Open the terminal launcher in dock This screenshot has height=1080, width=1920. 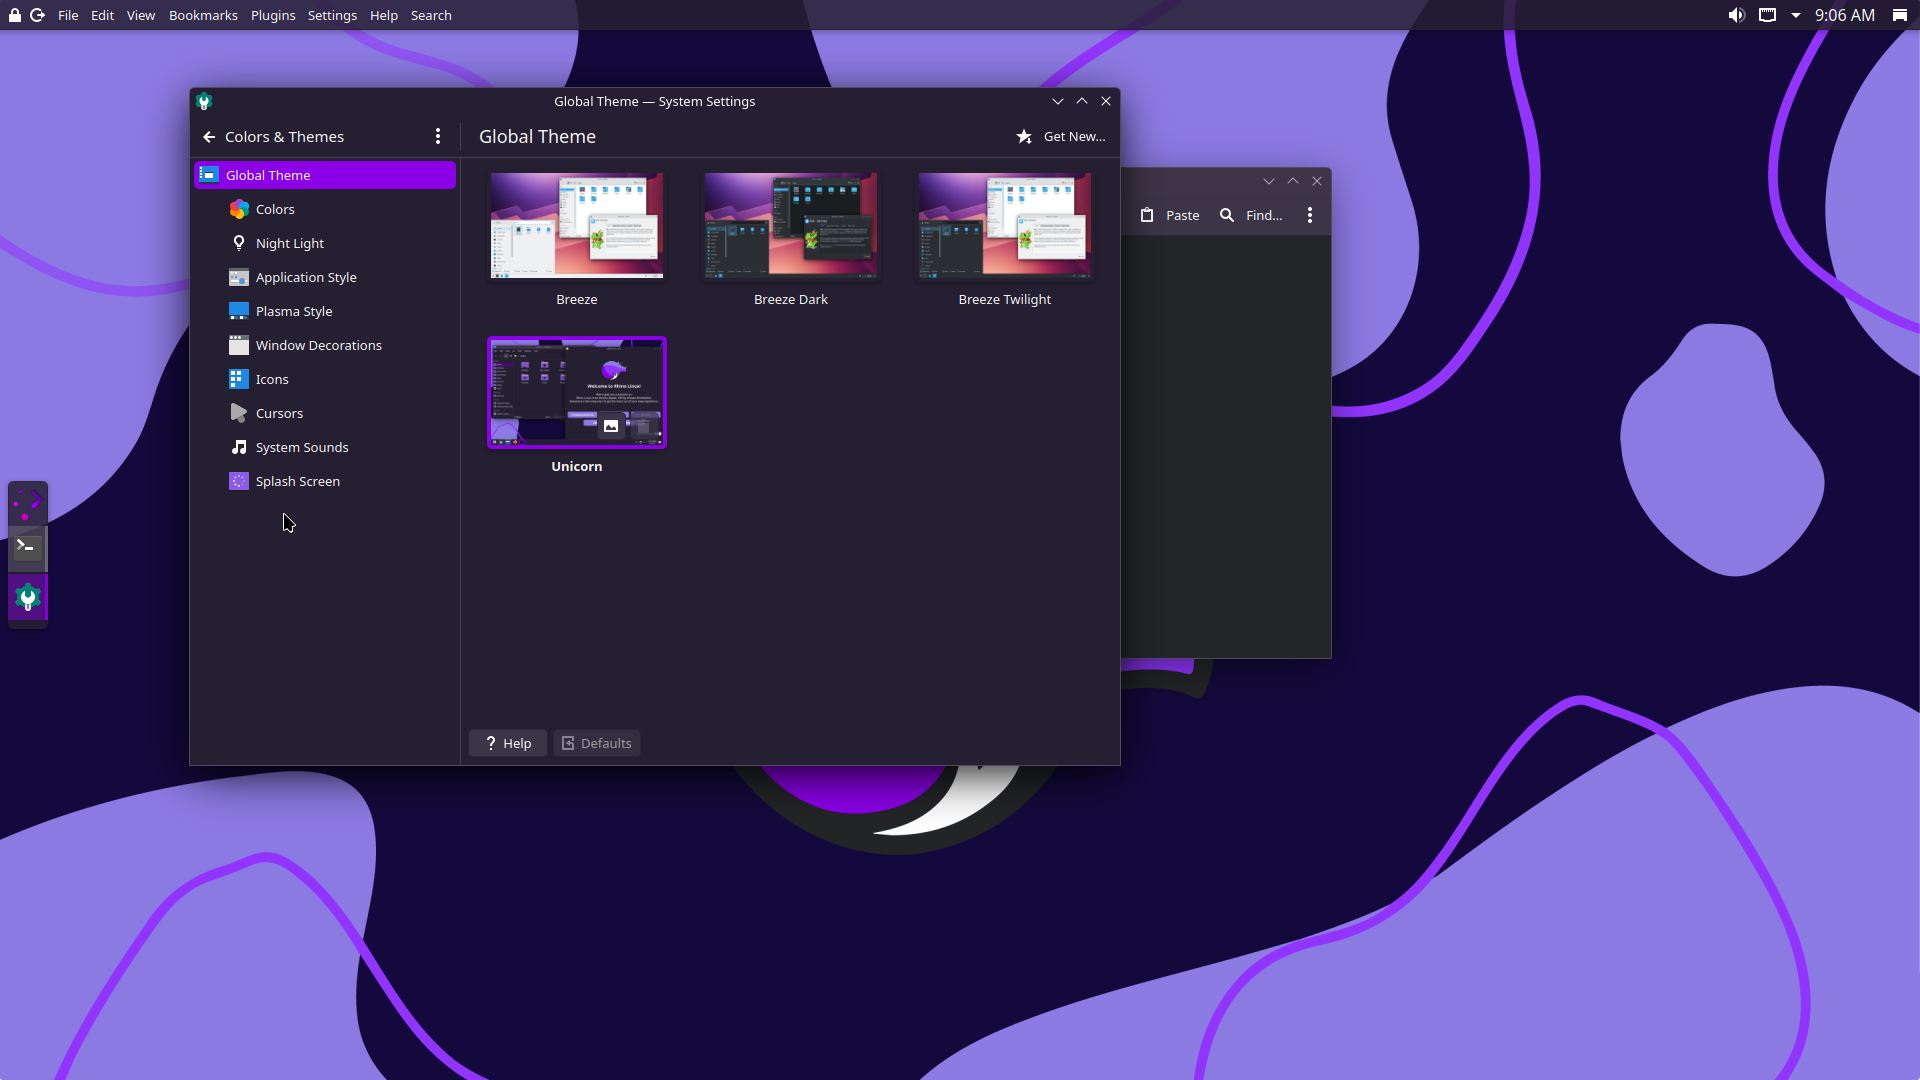27,547
